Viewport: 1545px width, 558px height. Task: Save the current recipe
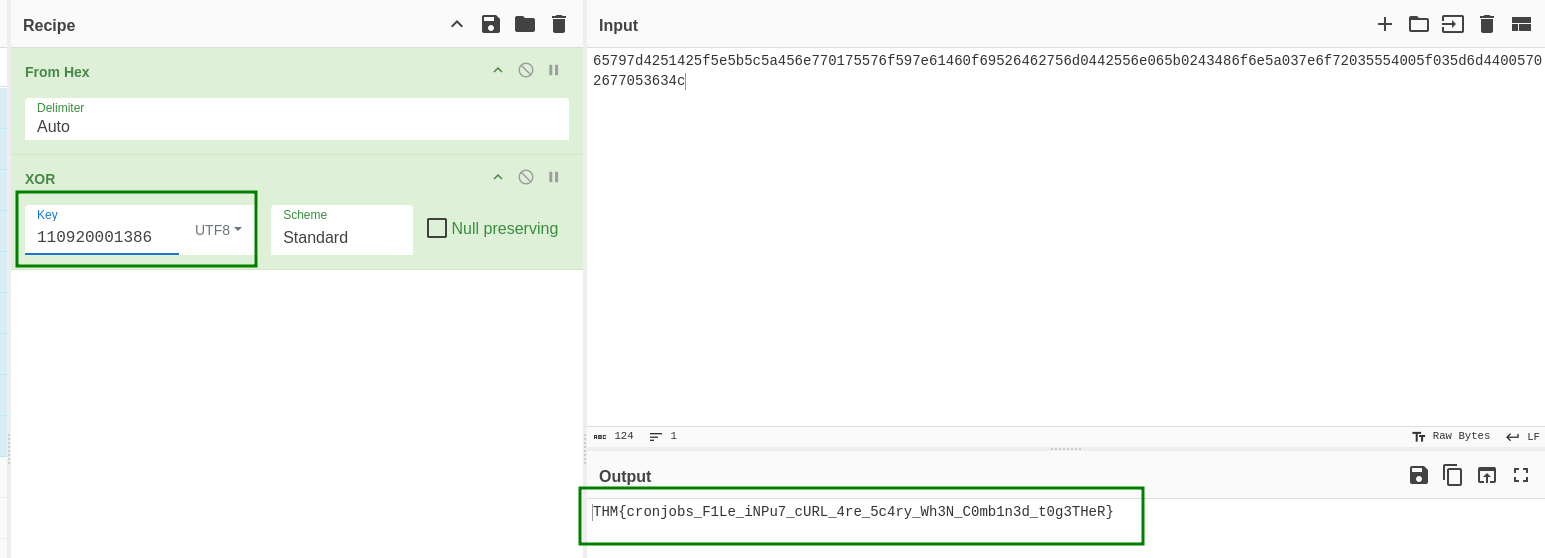pos(490,24)
